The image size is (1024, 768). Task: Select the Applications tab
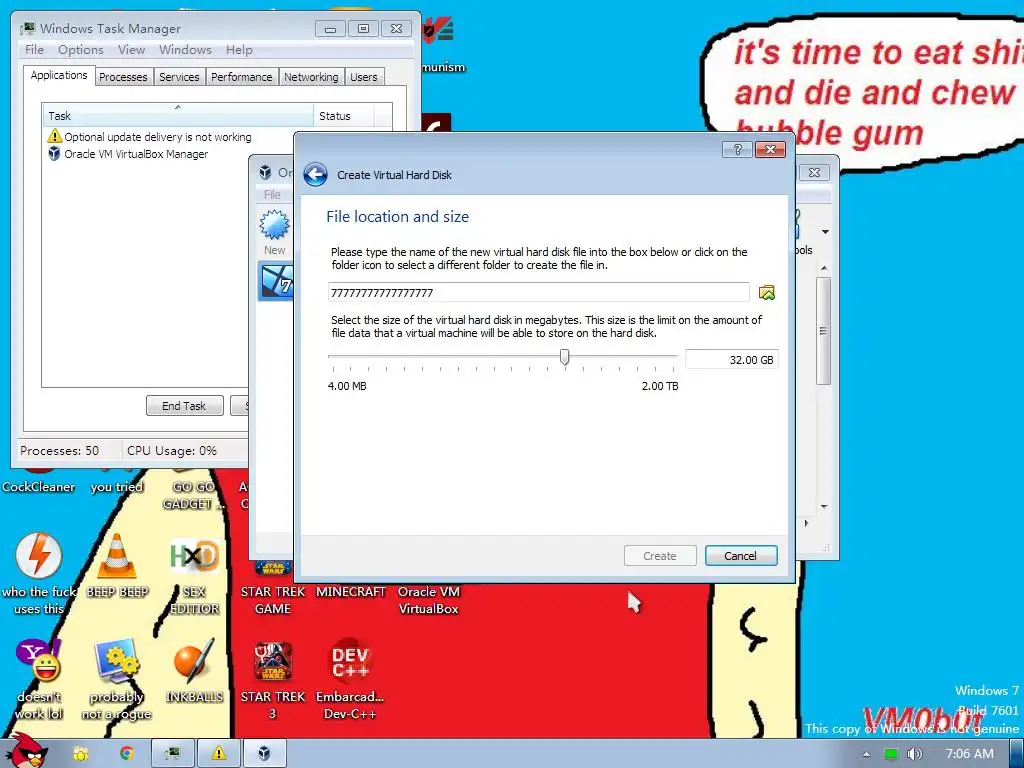(59, 75)
